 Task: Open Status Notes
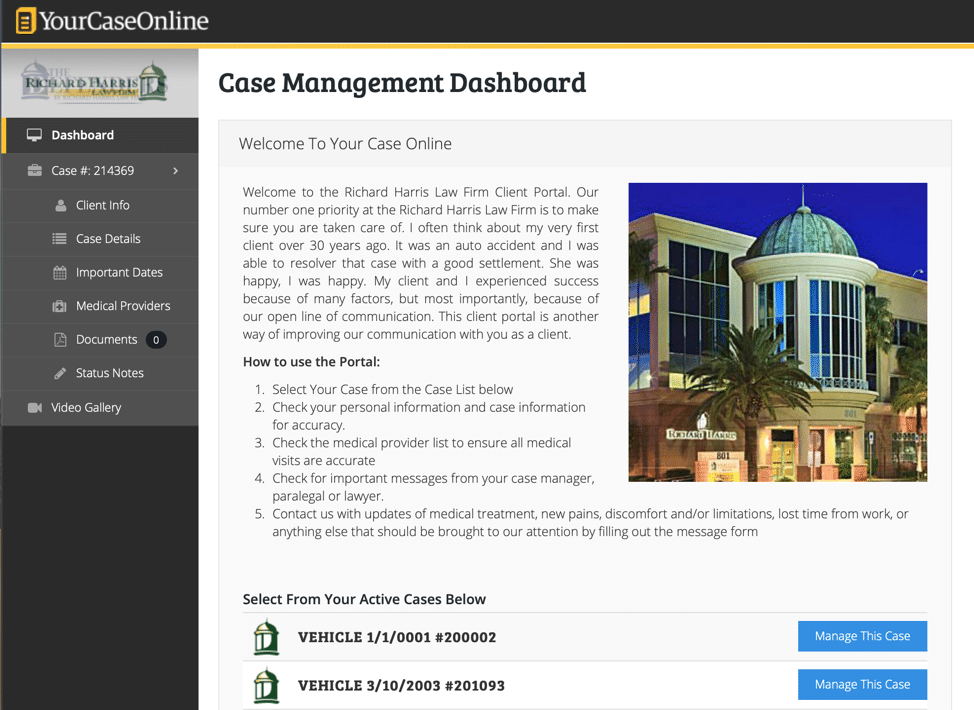tap(100, 373)
